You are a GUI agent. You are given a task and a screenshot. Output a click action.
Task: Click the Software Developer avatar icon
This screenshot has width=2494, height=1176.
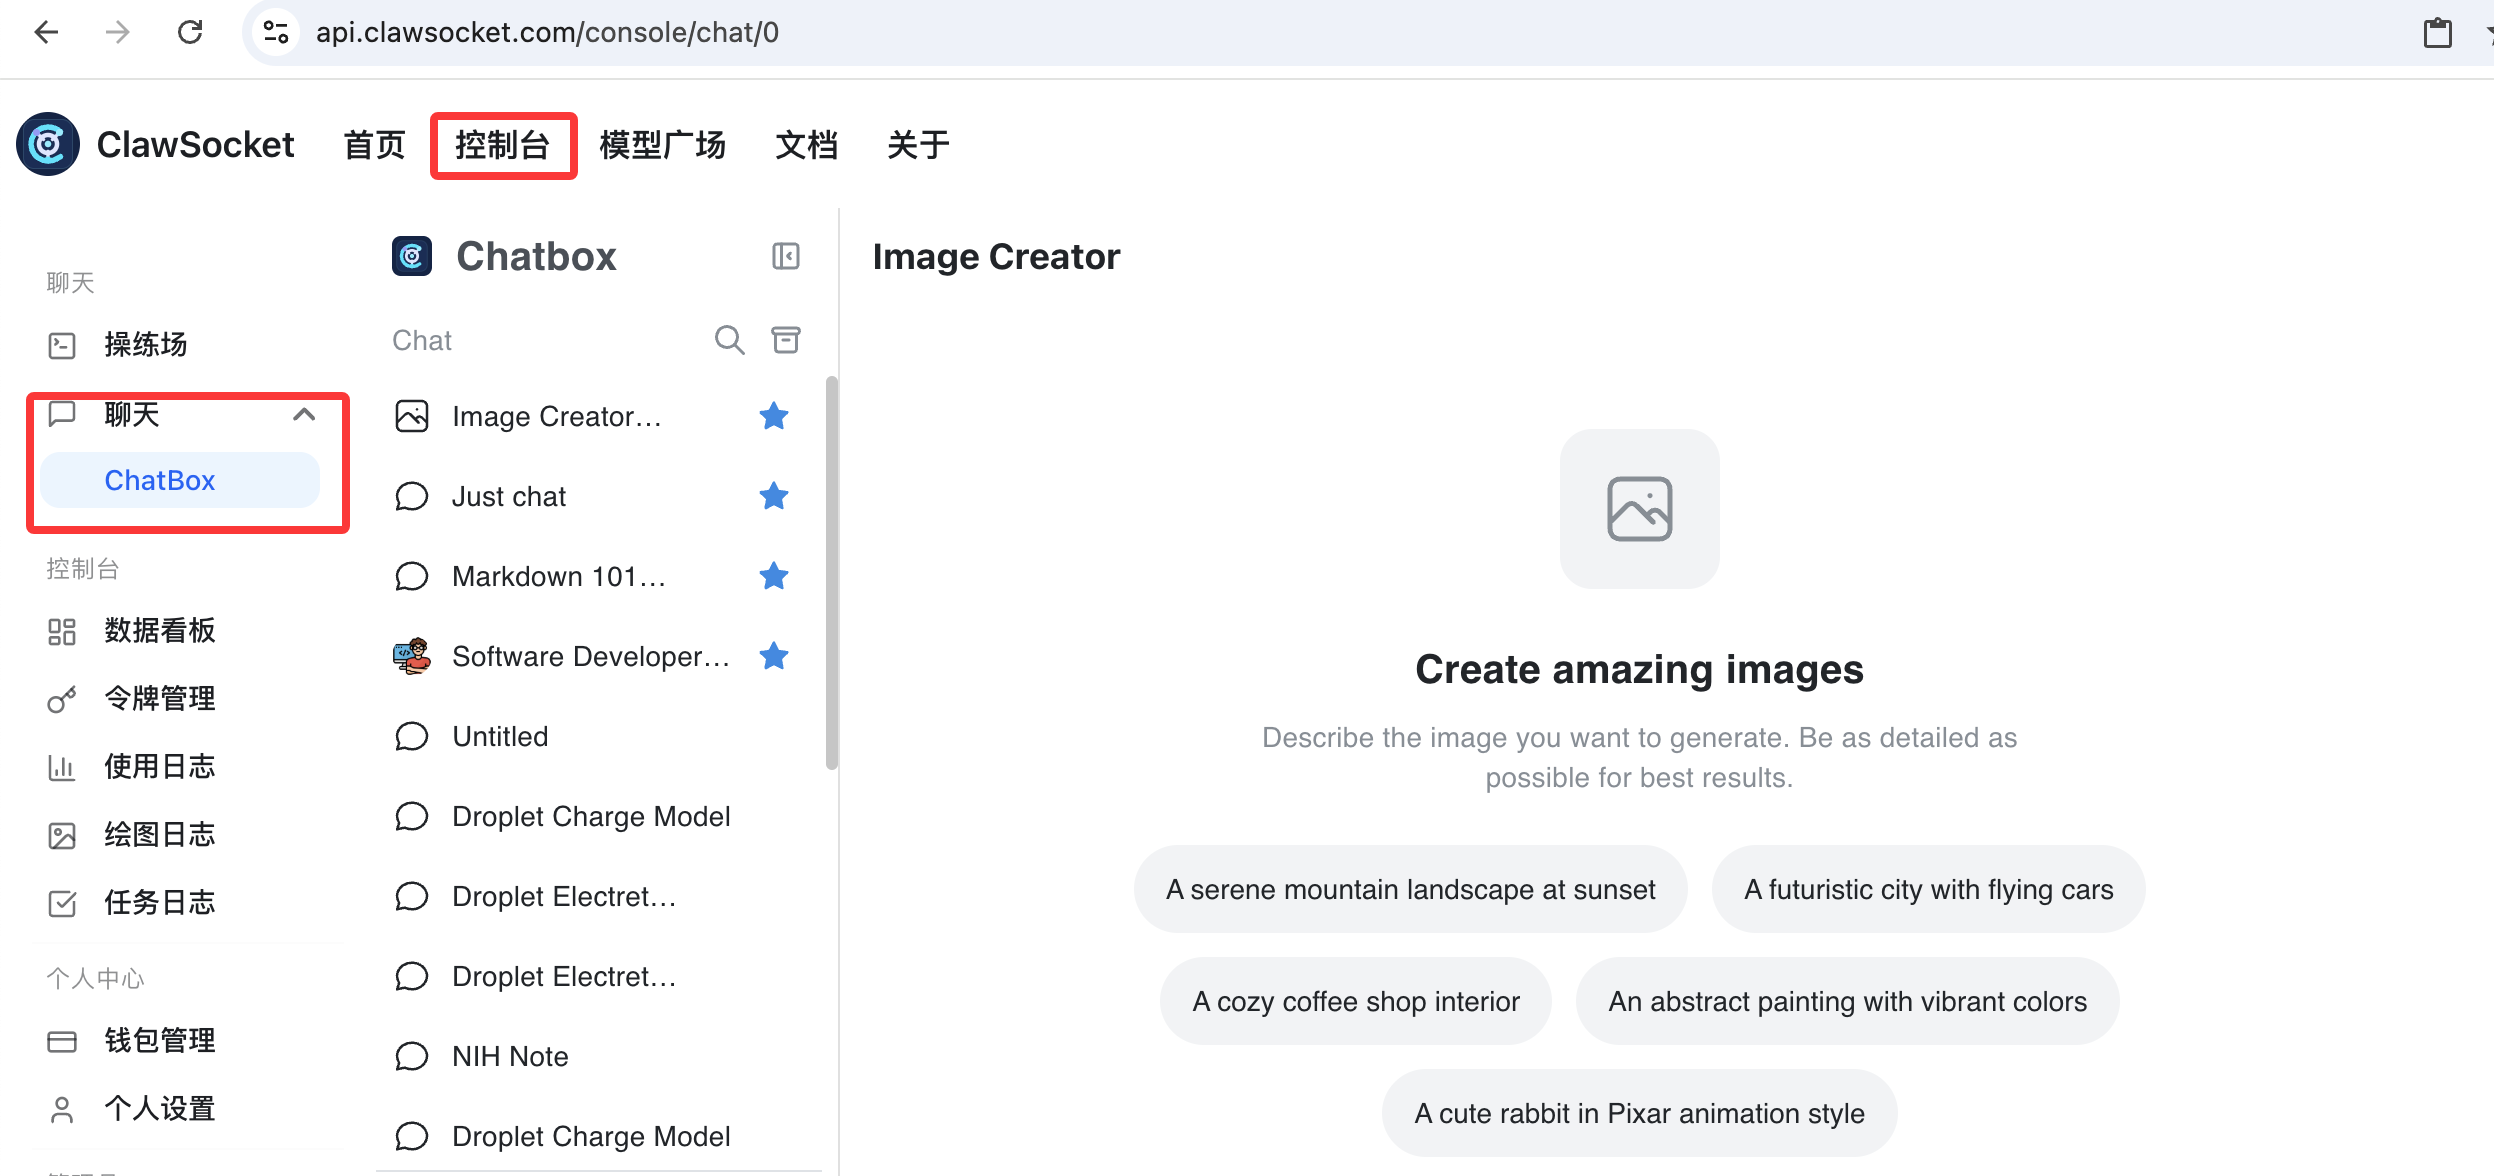[x=412, y=656]
